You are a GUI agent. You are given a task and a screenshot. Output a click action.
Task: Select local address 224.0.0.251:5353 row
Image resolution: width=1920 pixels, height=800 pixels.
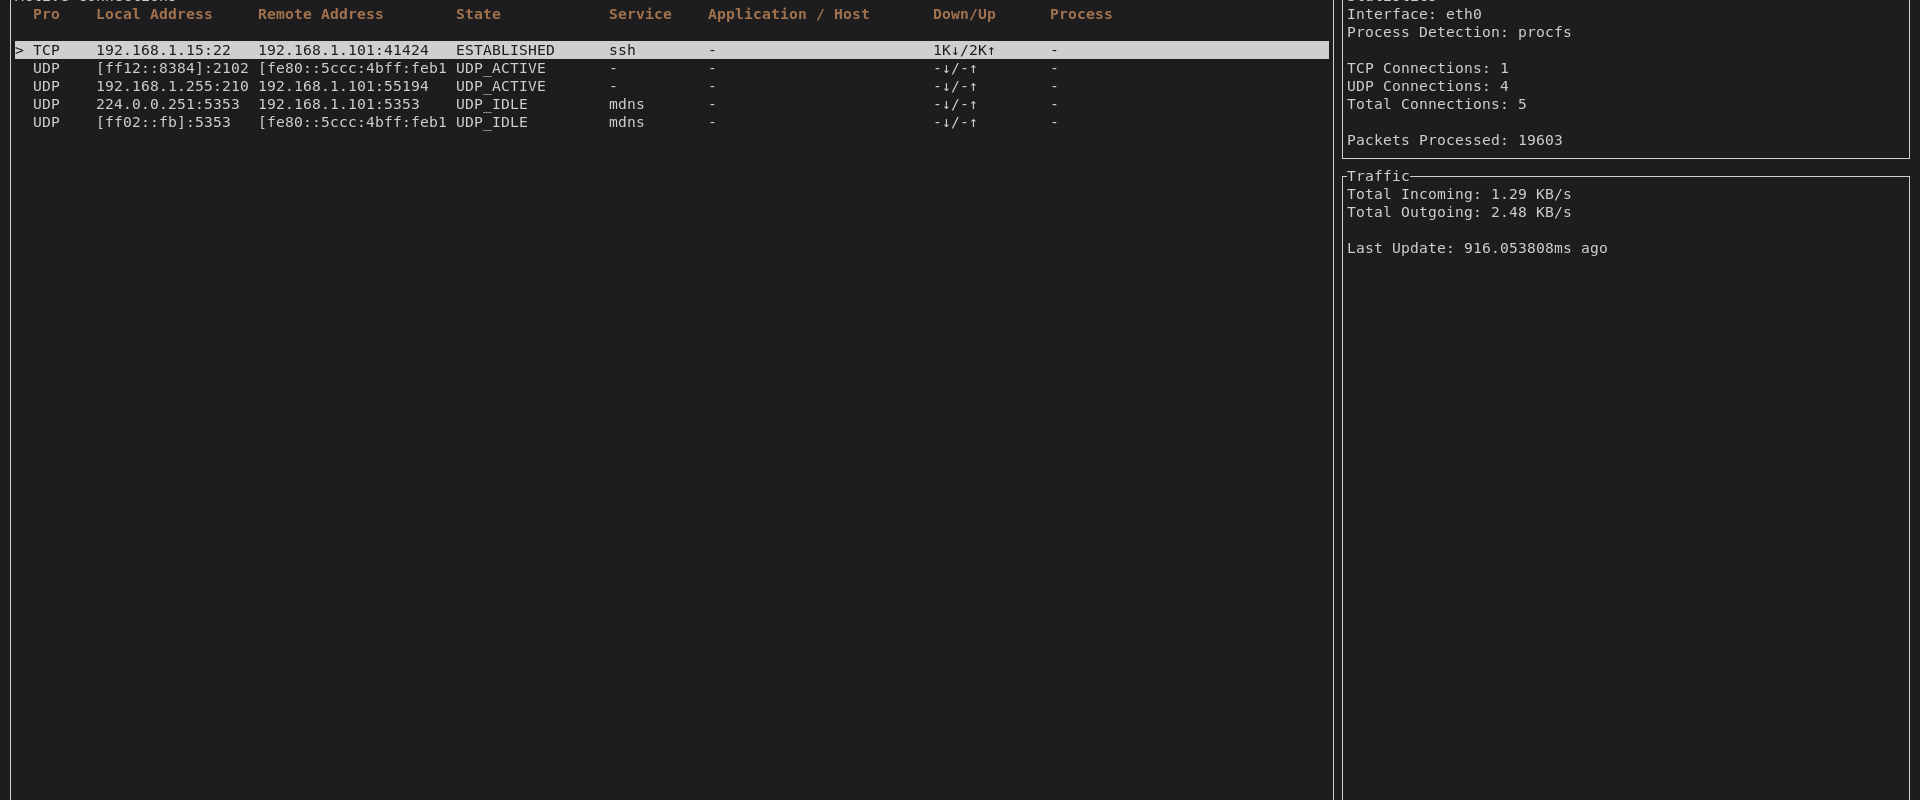[672, 104]
